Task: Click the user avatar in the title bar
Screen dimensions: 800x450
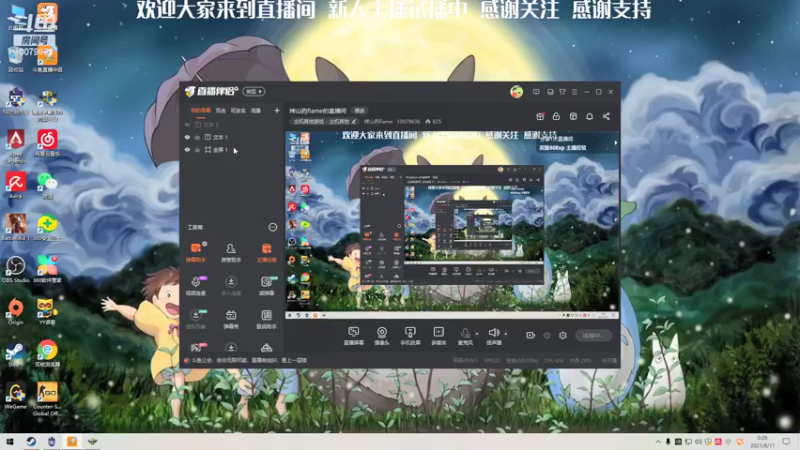Action: tap(516, 92)
